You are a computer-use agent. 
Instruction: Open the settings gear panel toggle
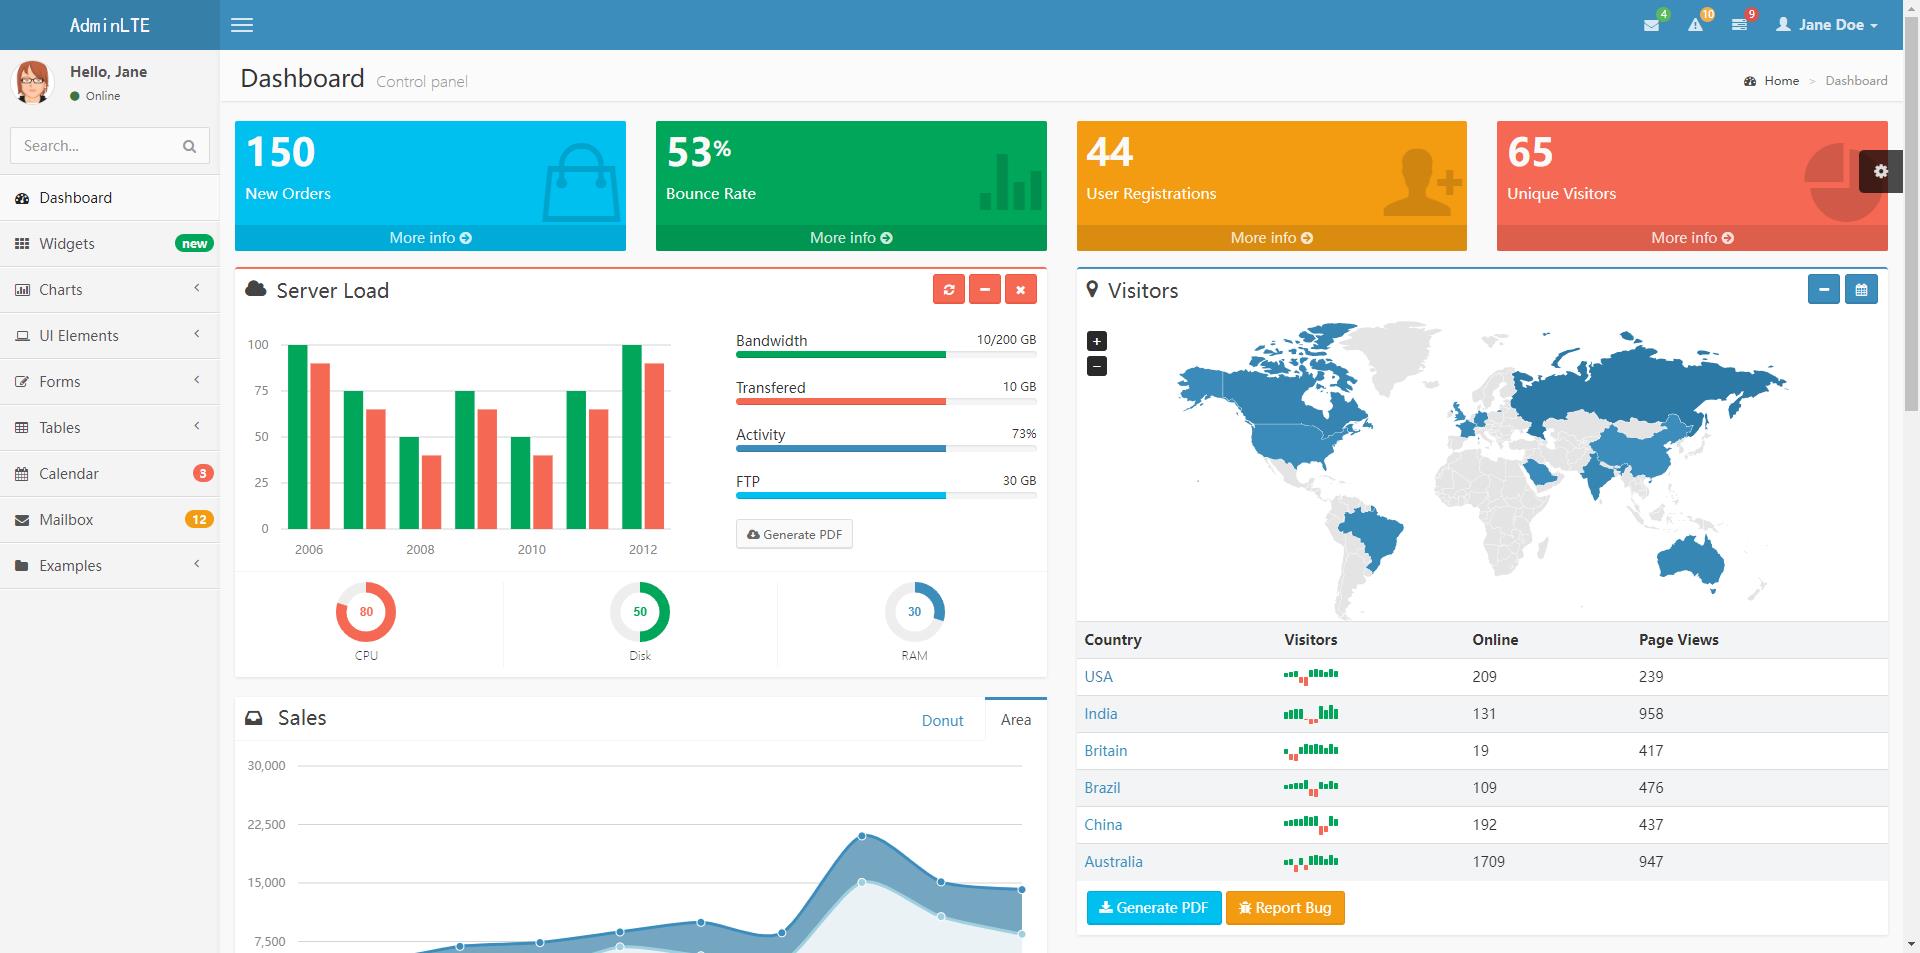click(x=1881, y=171)
